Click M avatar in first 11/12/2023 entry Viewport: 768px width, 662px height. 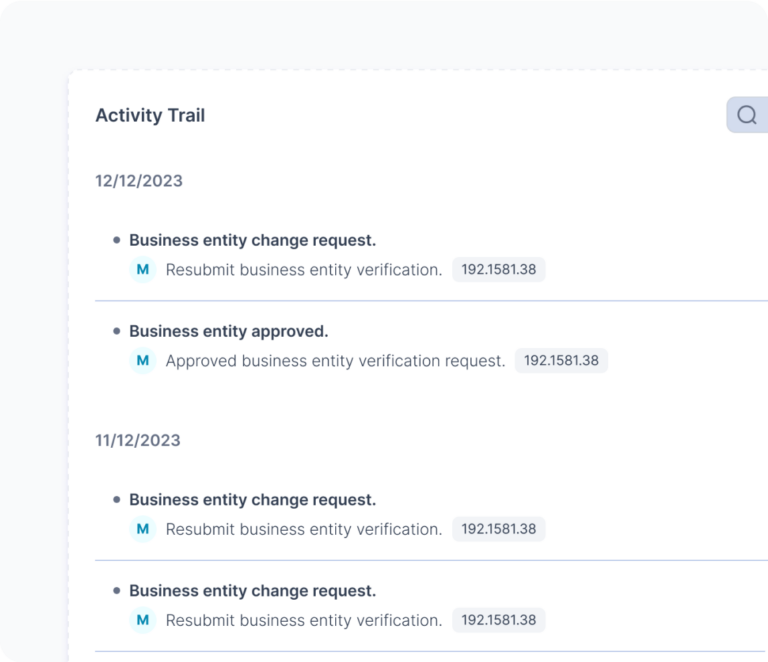(143, 529)
